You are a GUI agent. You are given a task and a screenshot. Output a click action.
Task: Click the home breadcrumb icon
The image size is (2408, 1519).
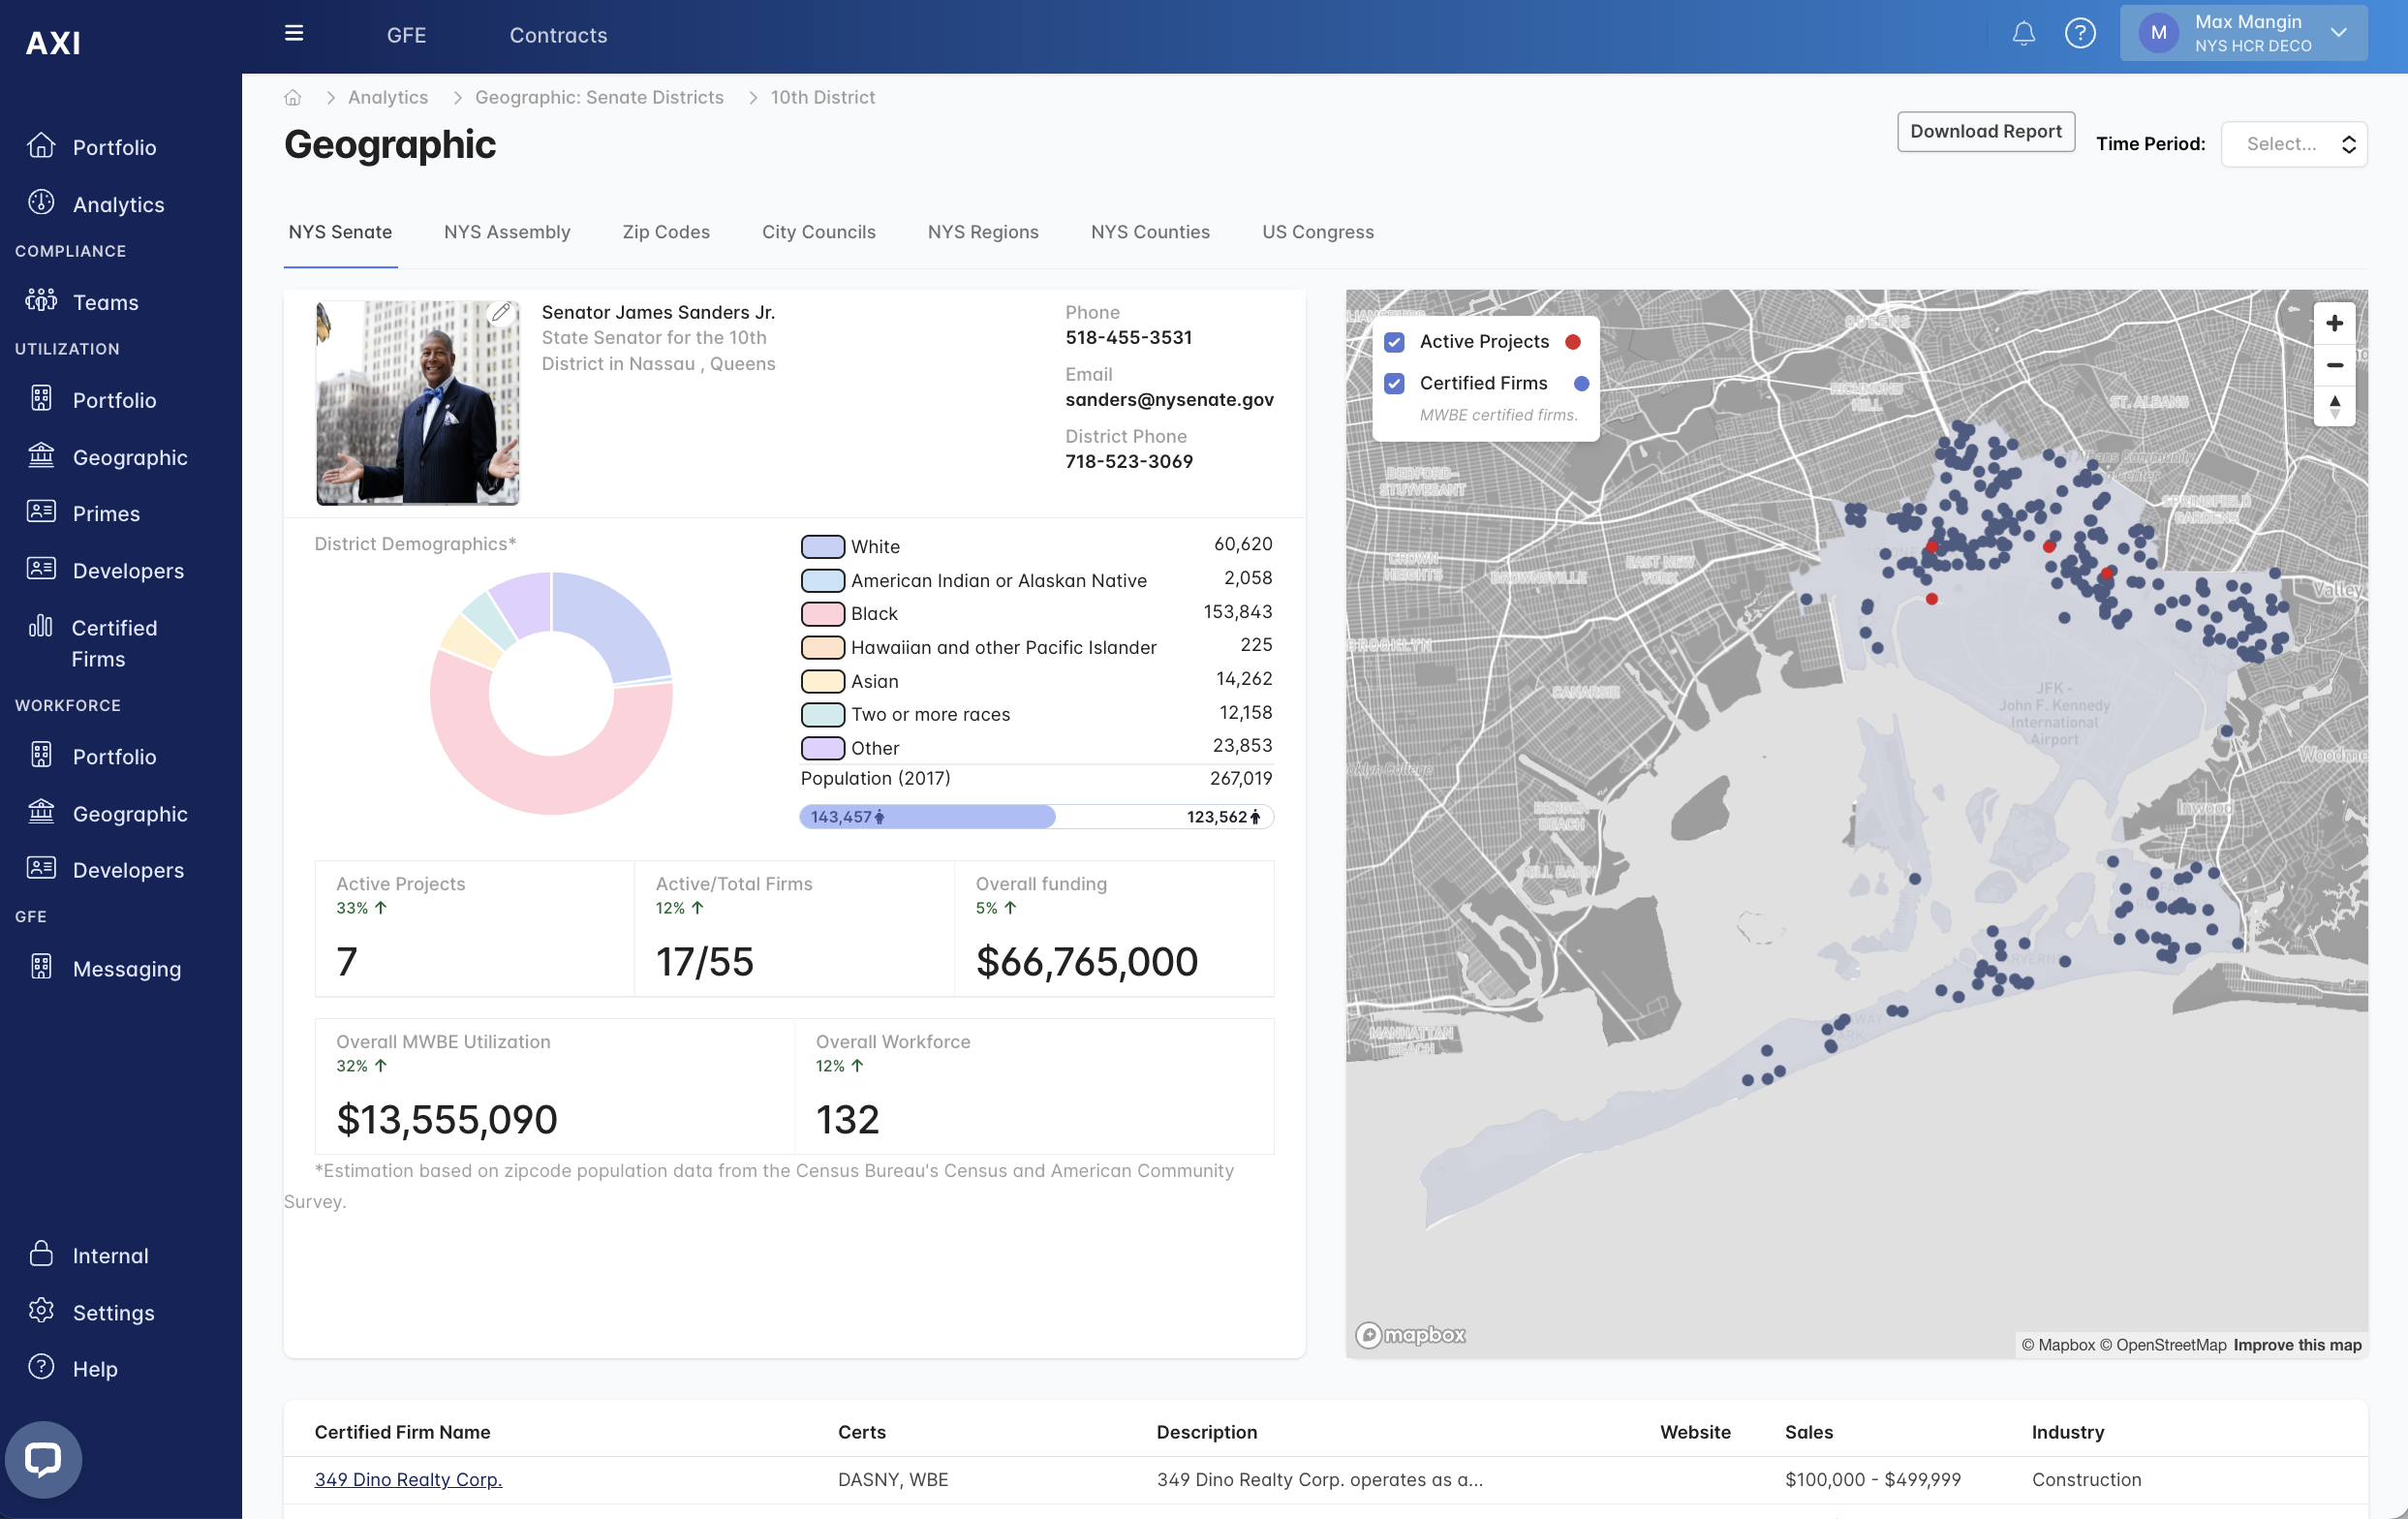click(x=293, y=97)
